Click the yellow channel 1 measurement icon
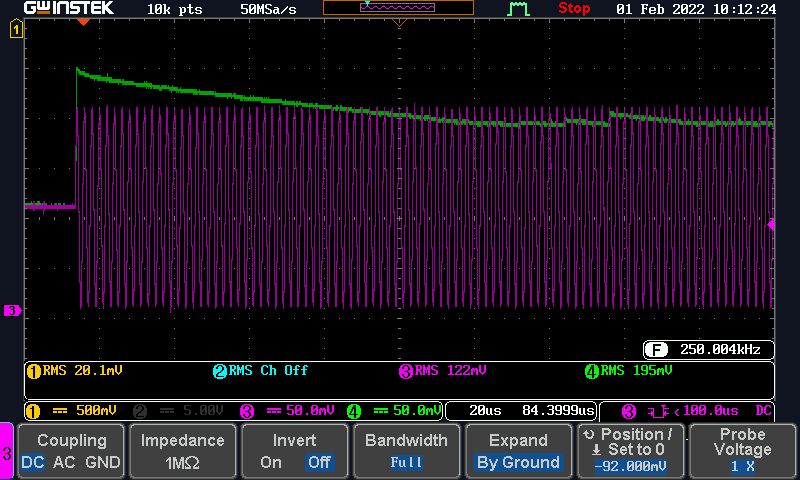The height and width of the screenshot is (480, 800). tap(34, 371)
